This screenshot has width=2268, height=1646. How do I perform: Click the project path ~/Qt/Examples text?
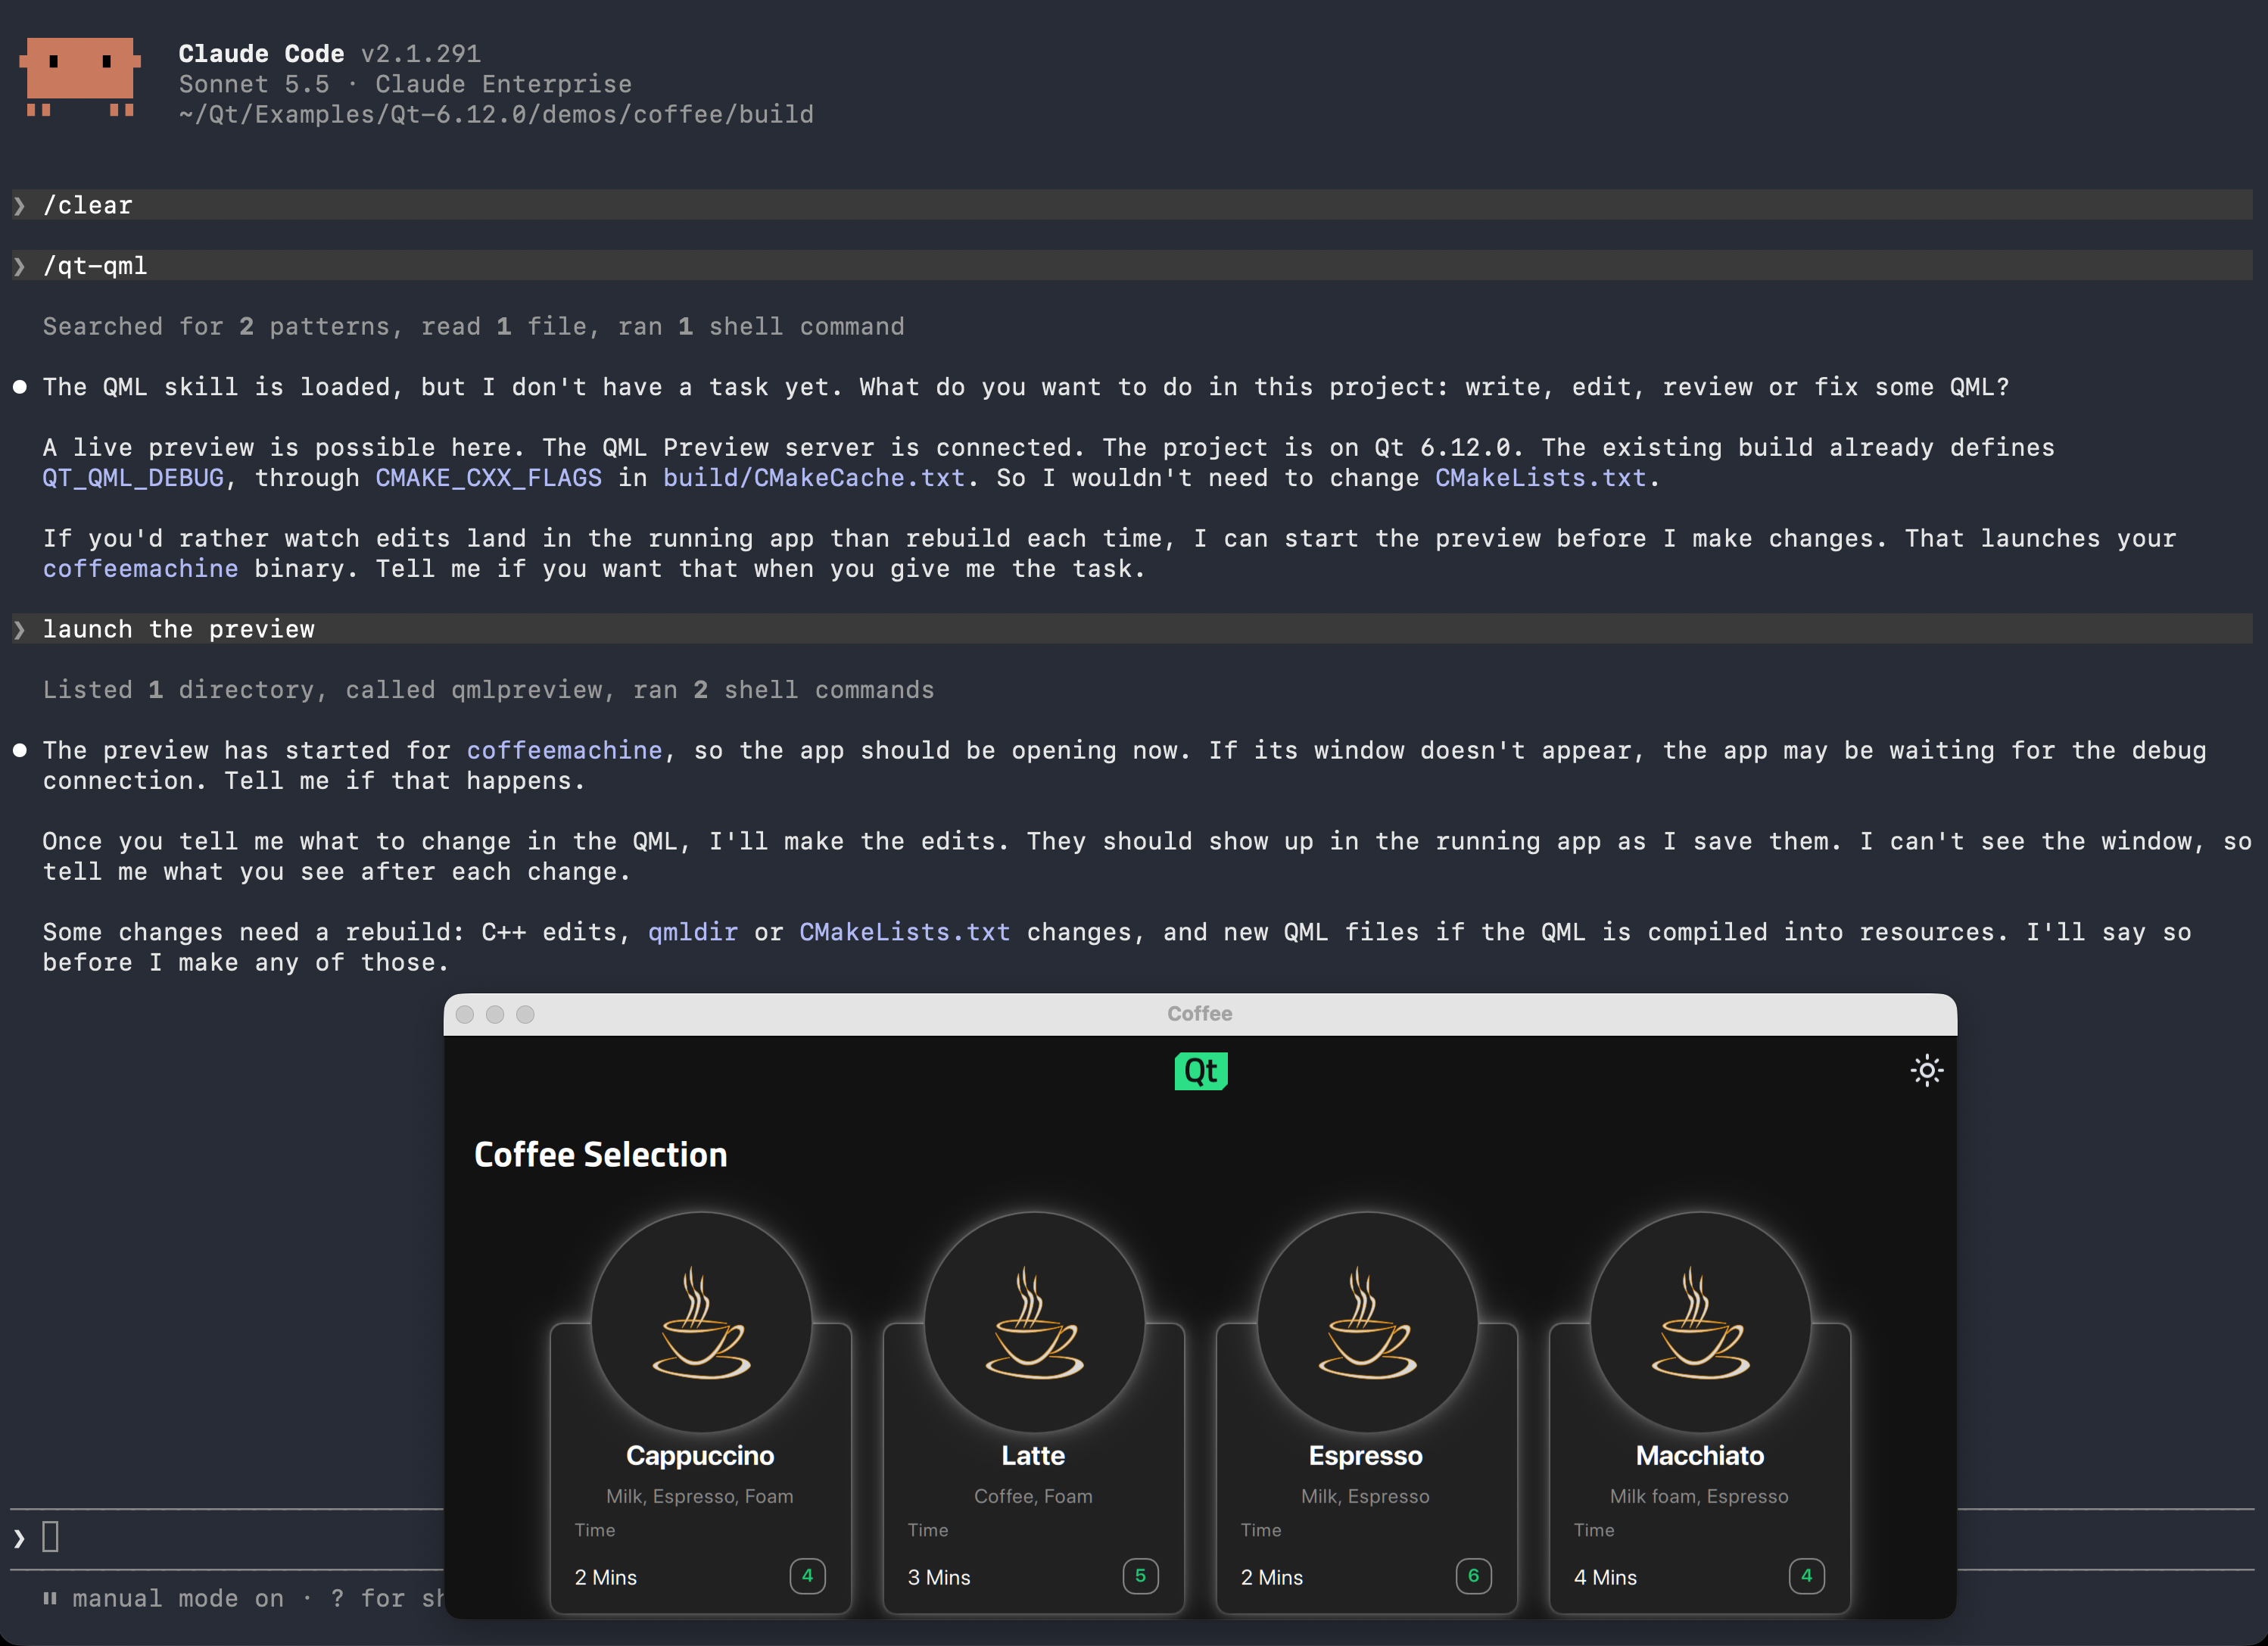(x=496, y=115)
